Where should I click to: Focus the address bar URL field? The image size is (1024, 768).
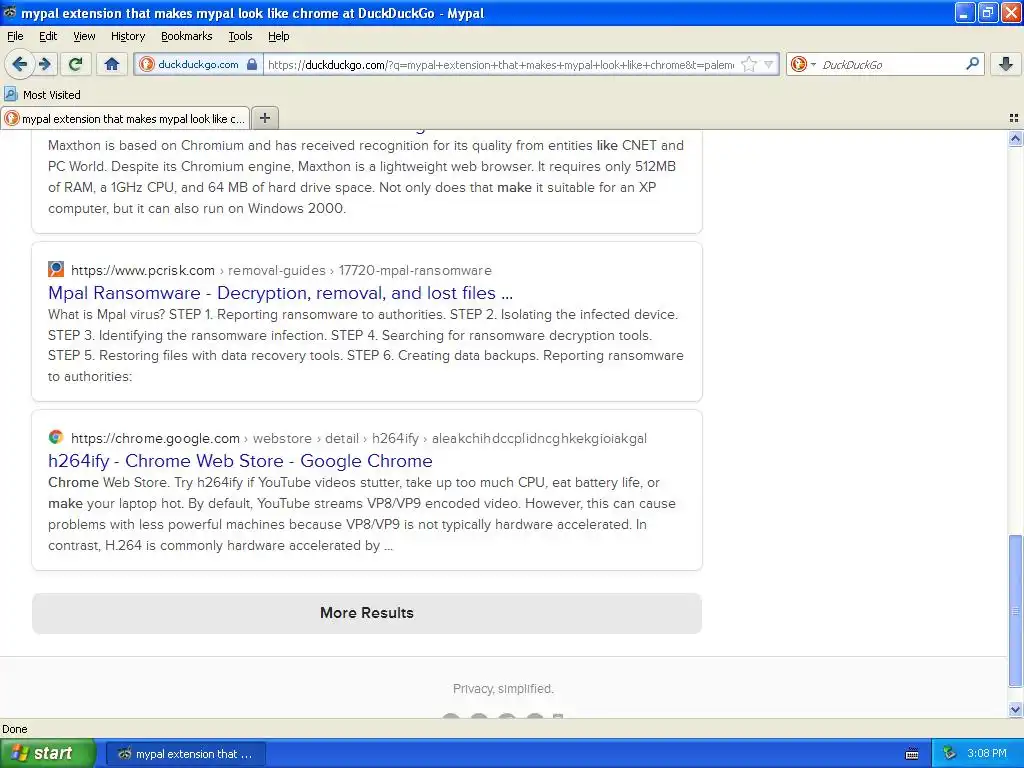[x=501, y=64]
